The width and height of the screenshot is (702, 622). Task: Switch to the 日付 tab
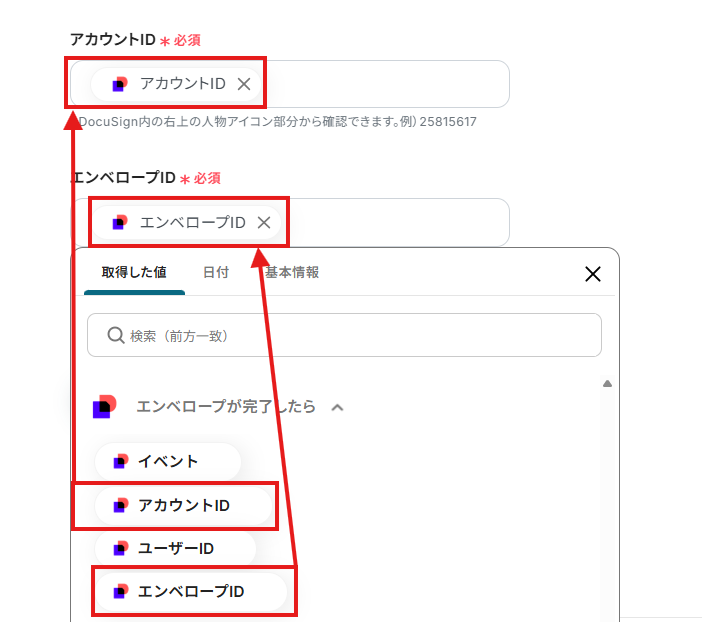tap(215, 272)
